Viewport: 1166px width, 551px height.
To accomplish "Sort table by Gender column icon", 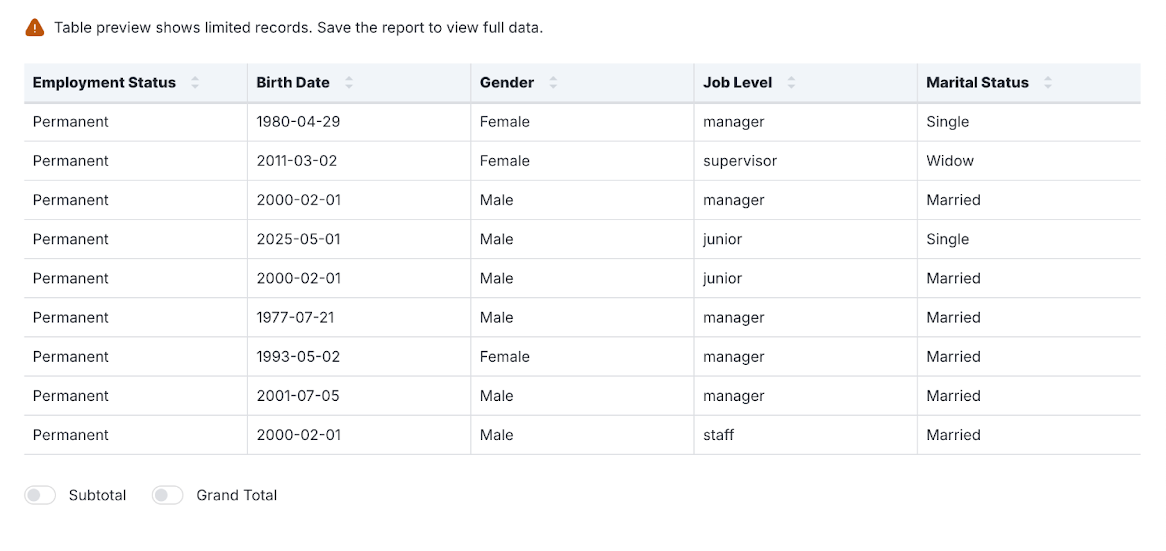I will (553, 83).
